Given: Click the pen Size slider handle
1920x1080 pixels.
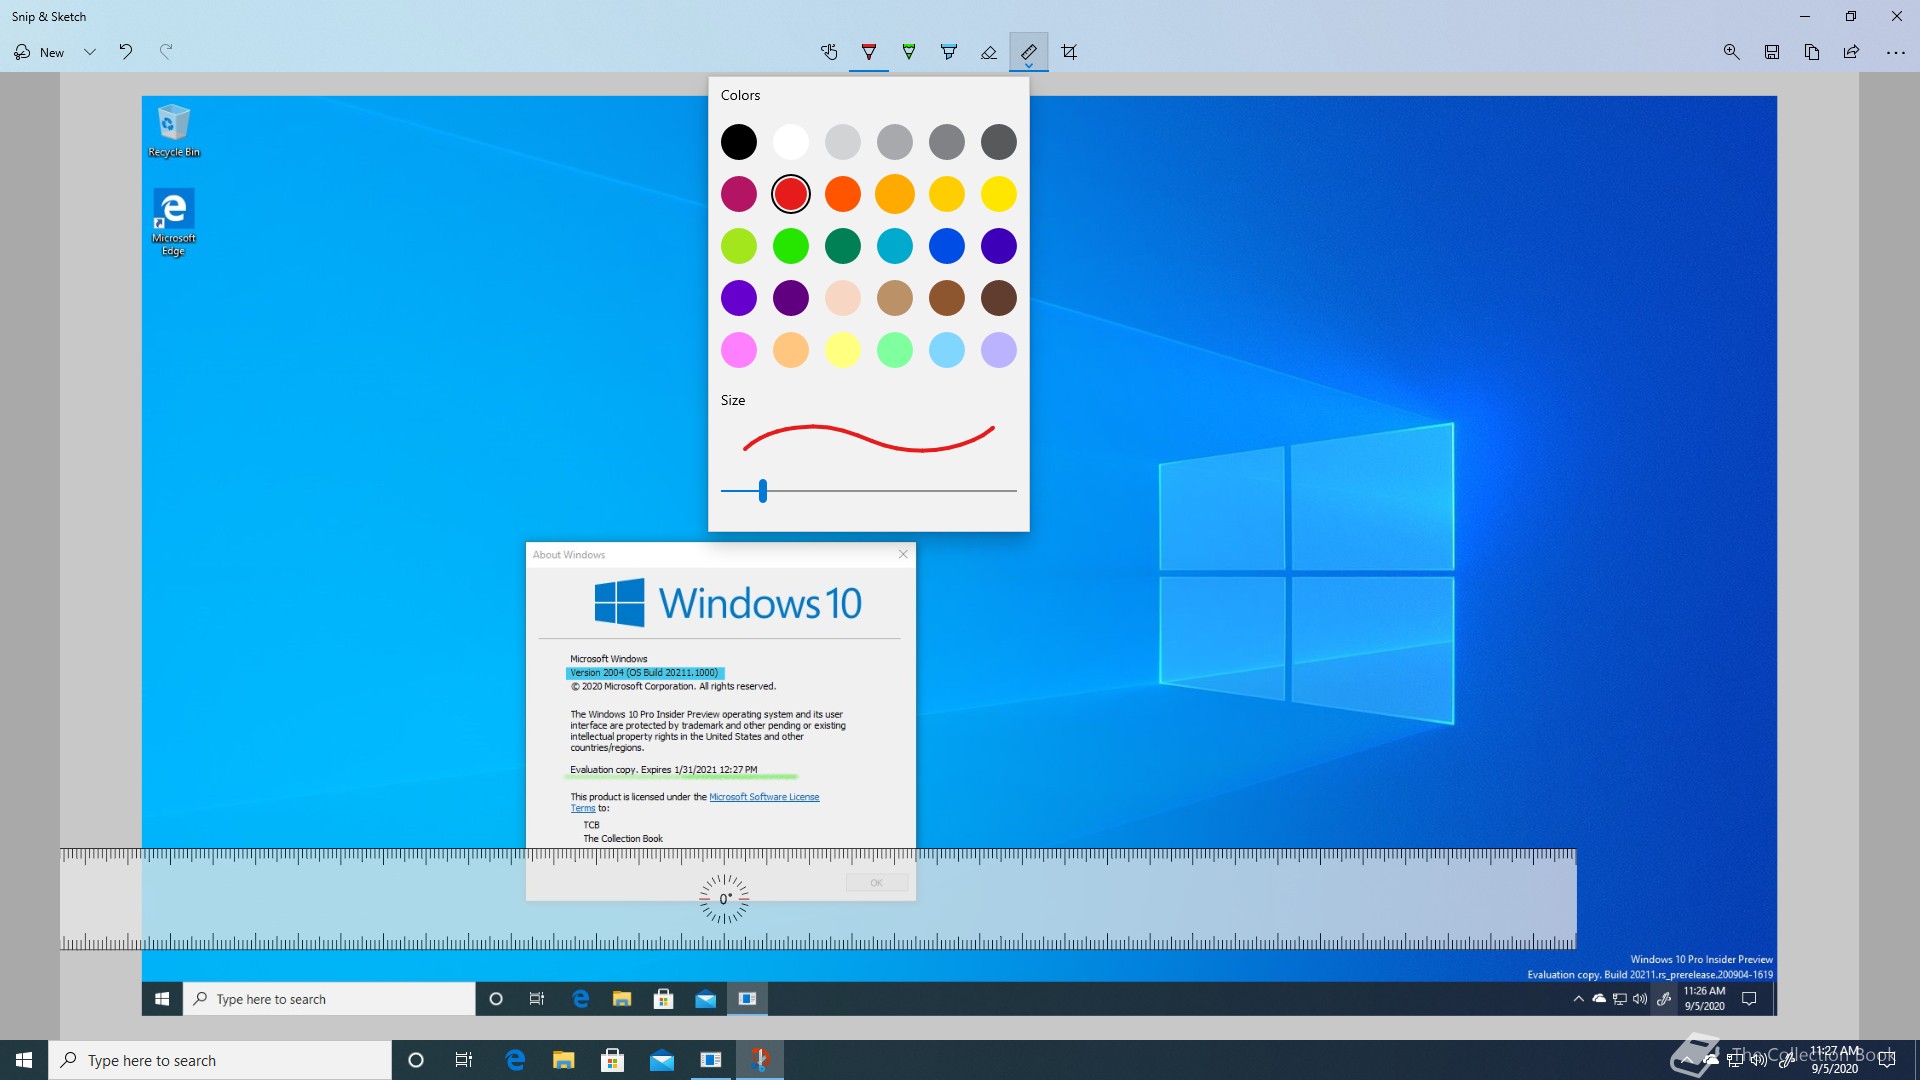Looking at the screenshot, I should tap(763, 491).
